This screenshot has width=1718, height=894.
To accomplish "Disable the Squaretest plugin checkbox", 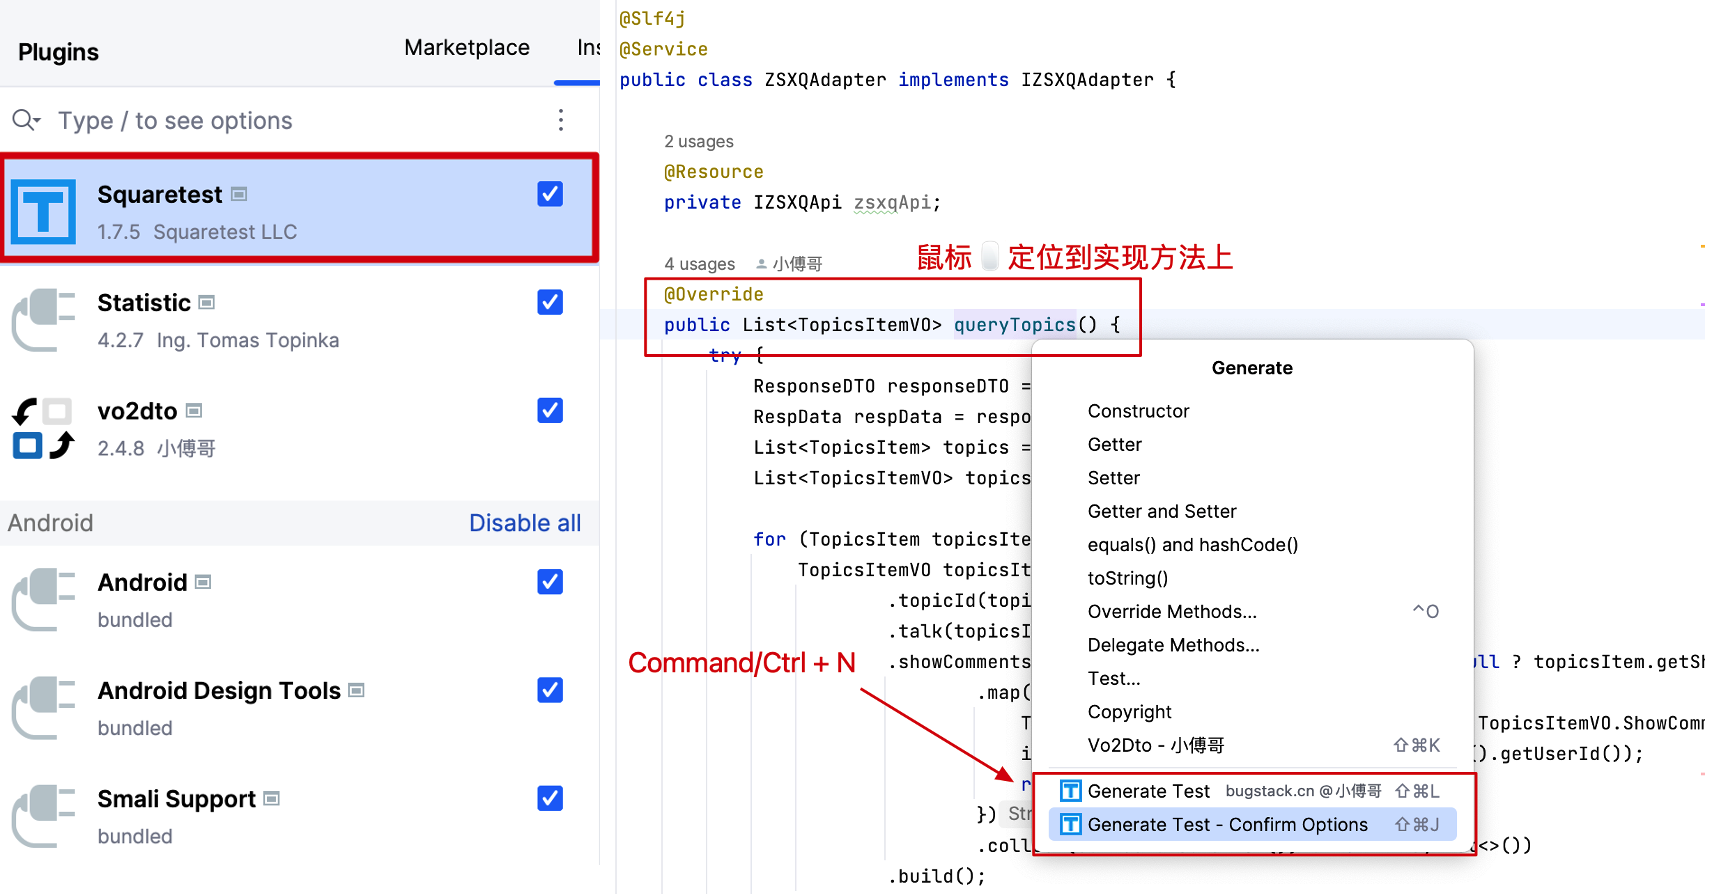I will point(550,194).
